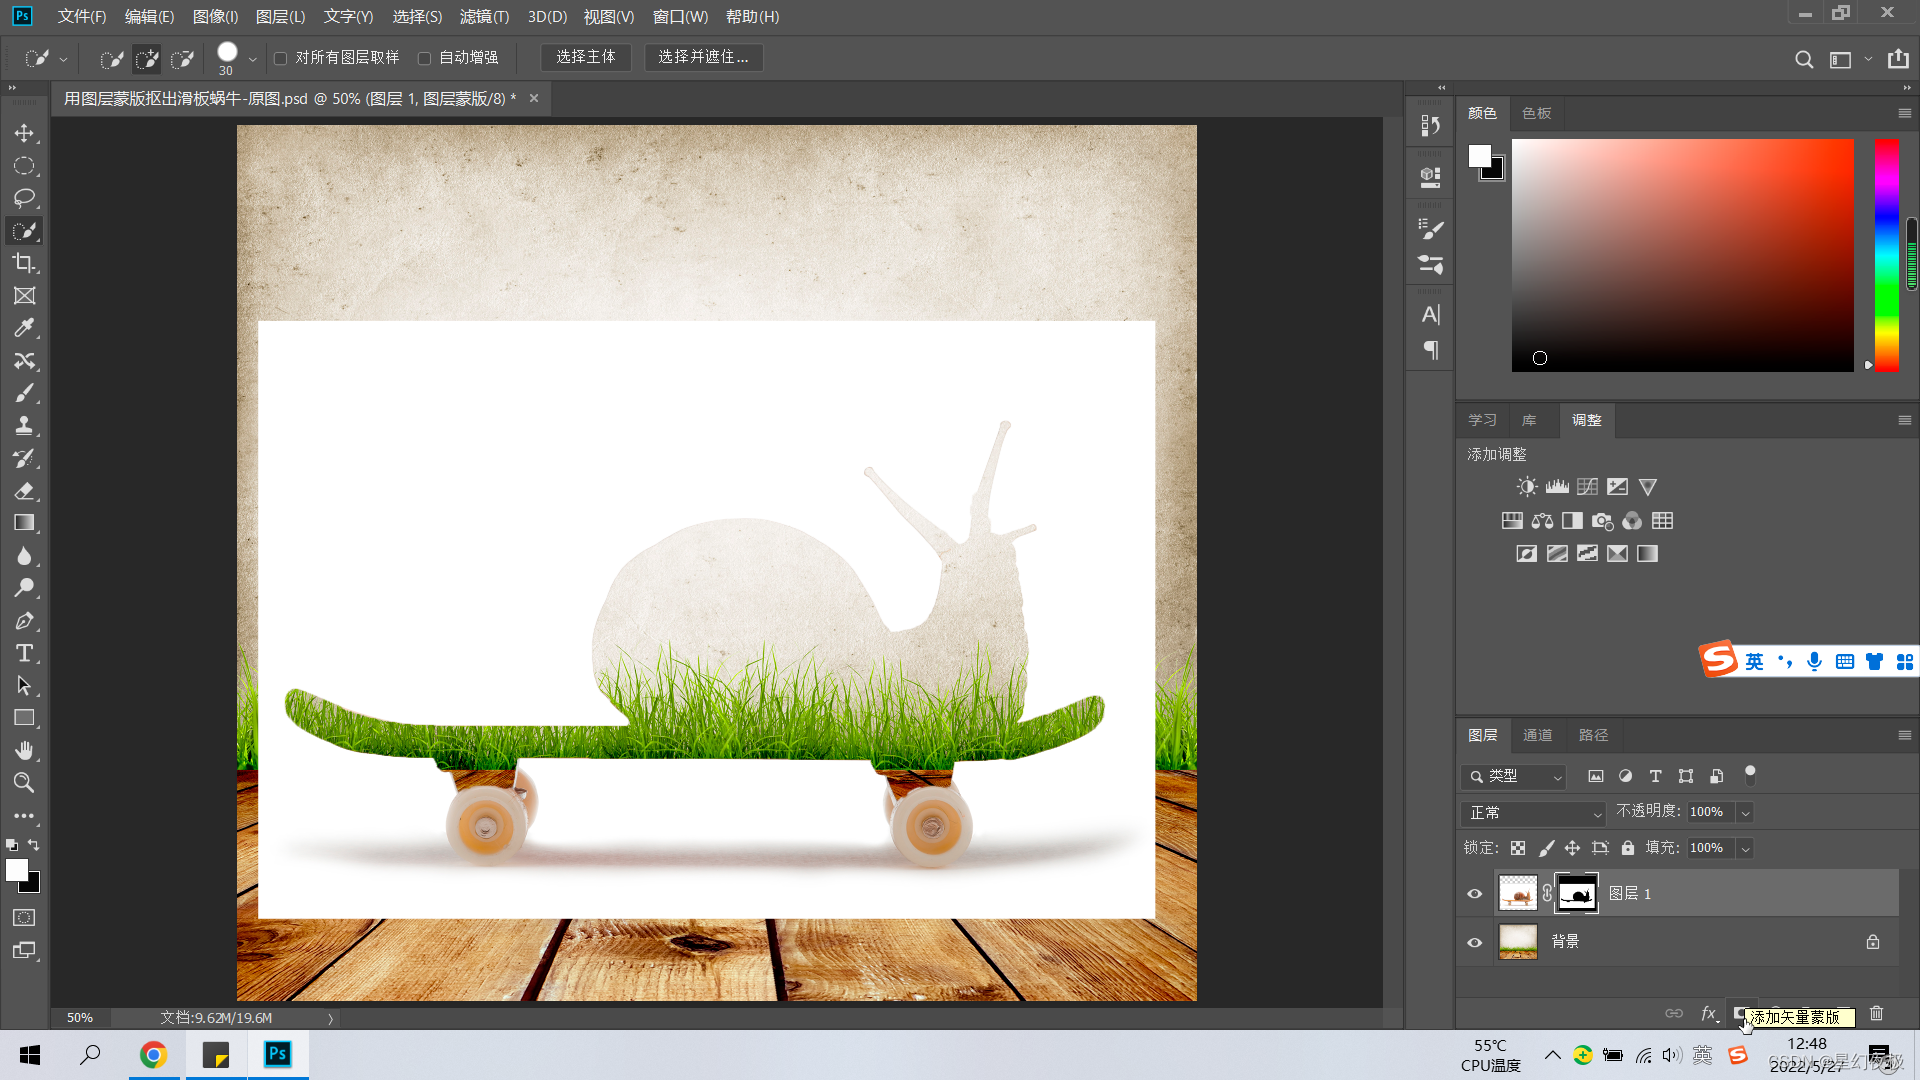Hide the 图层 1 layer

(1474, 894)
